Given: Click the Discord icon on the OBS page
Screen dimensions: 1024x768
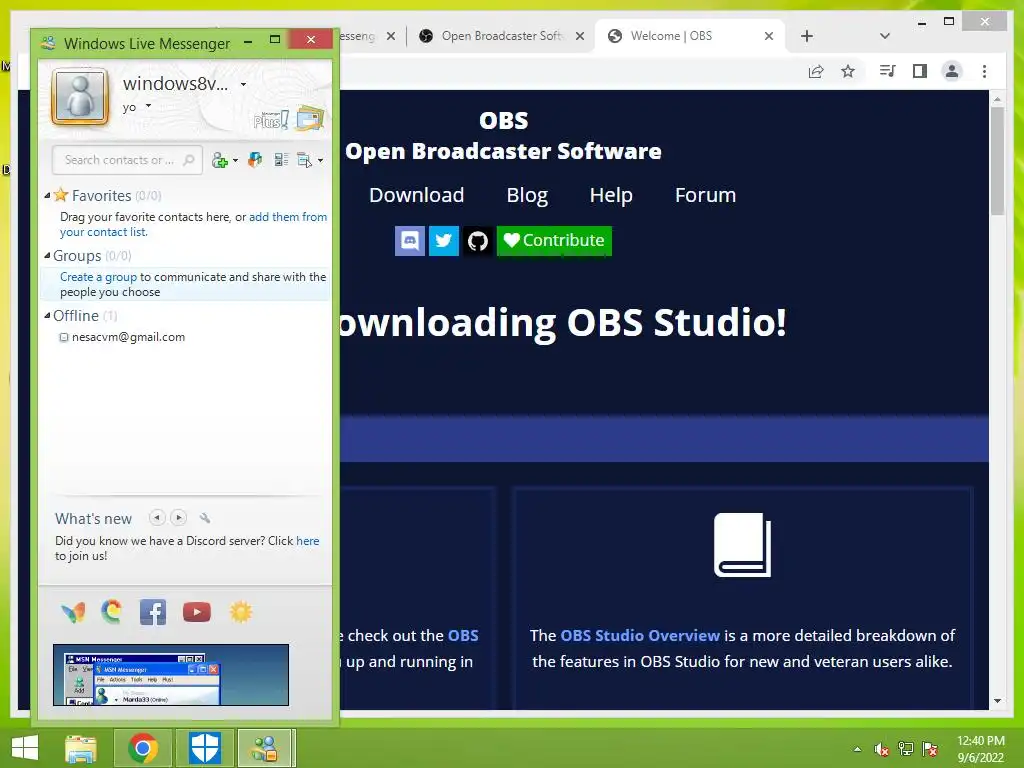Looking at the screenshot, I should (x=410, y=241).
